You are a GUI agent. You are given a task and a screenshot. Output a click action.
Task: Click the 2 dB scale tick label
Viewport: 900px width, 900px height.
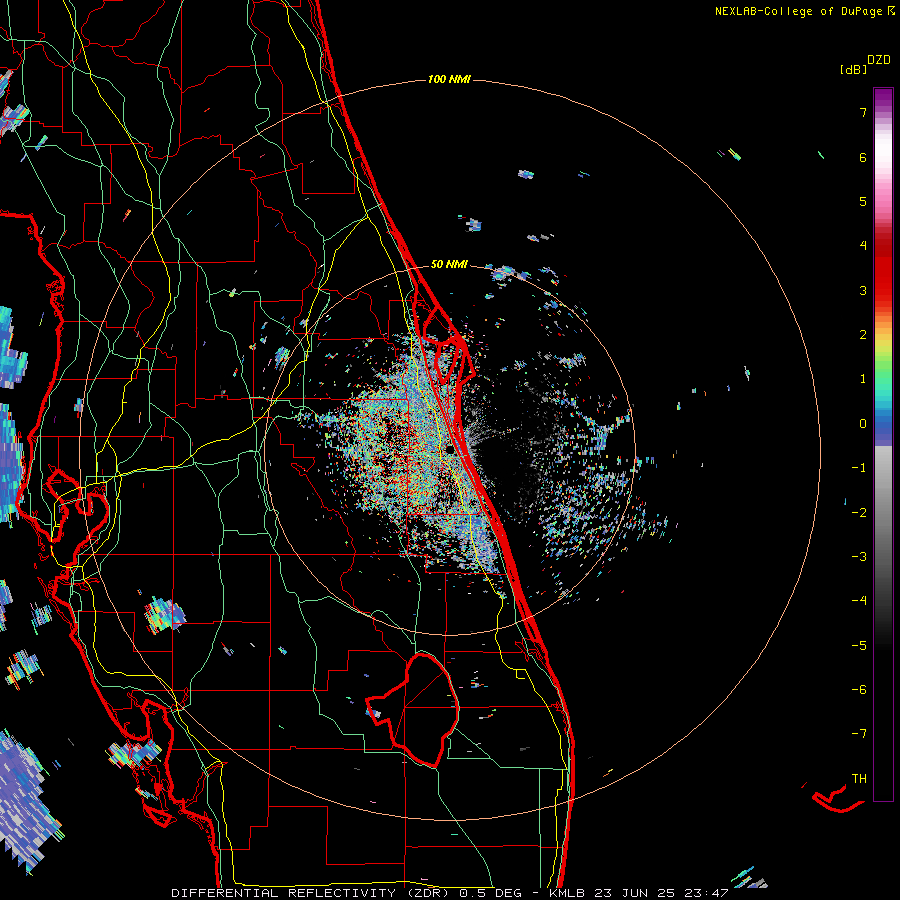tap(863, 335)
